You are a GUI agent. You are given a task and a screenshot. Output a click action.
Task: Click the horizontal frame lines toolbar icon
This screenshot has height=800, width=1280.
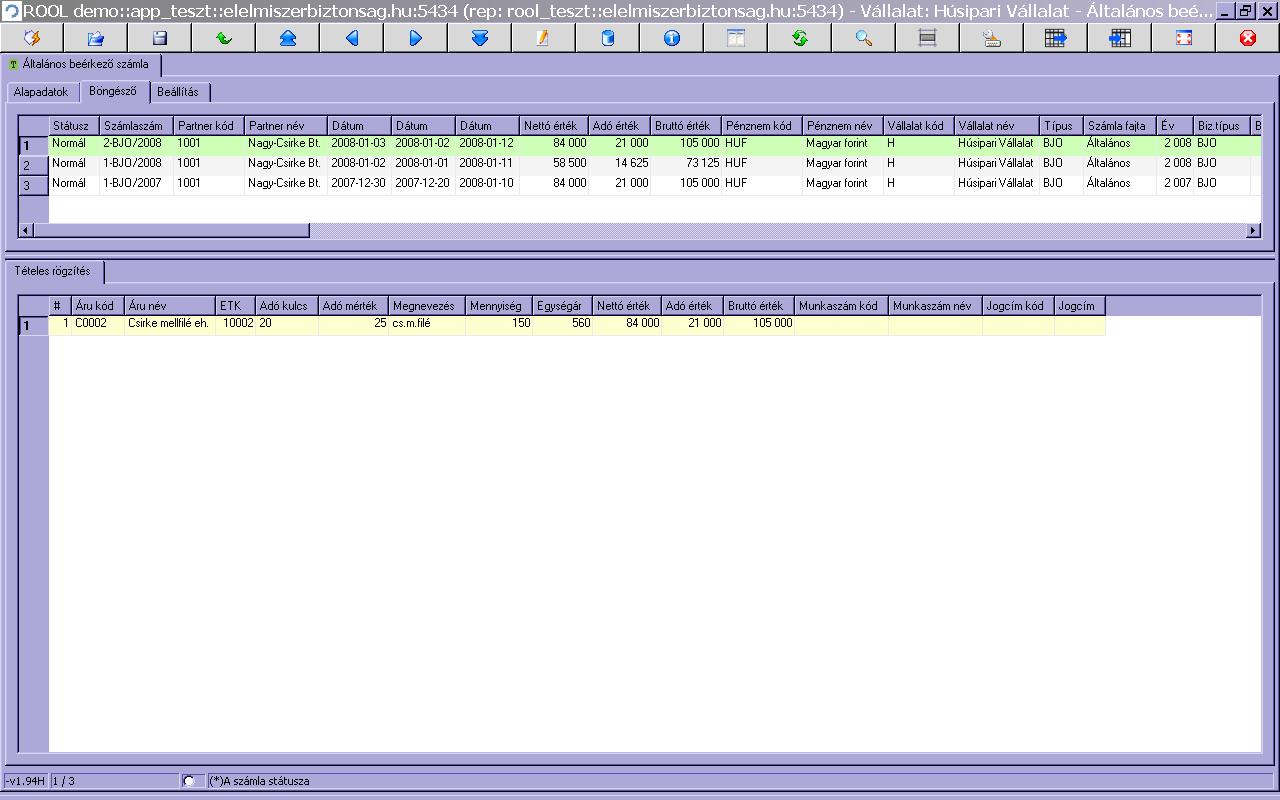[x=928, y=38]
